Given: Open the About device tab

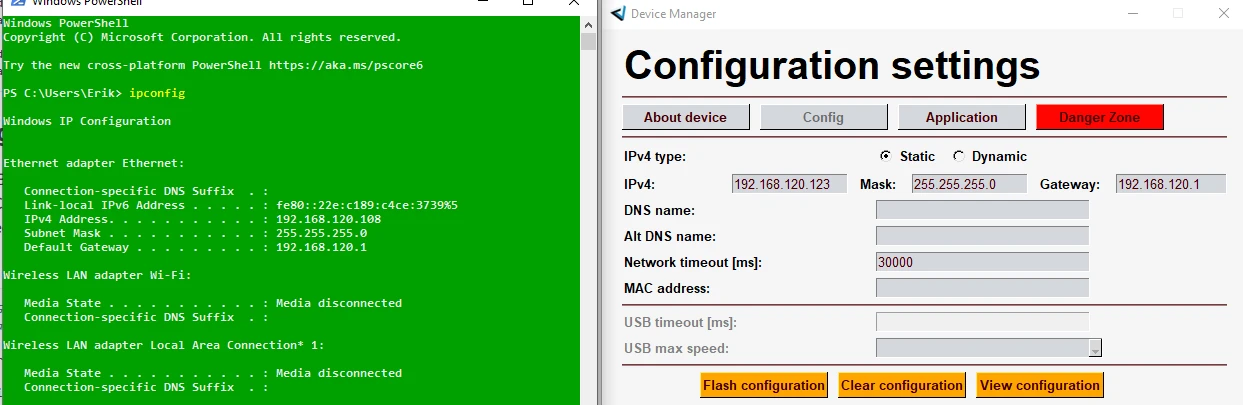Looking at the screenshot, I should 685,117.
